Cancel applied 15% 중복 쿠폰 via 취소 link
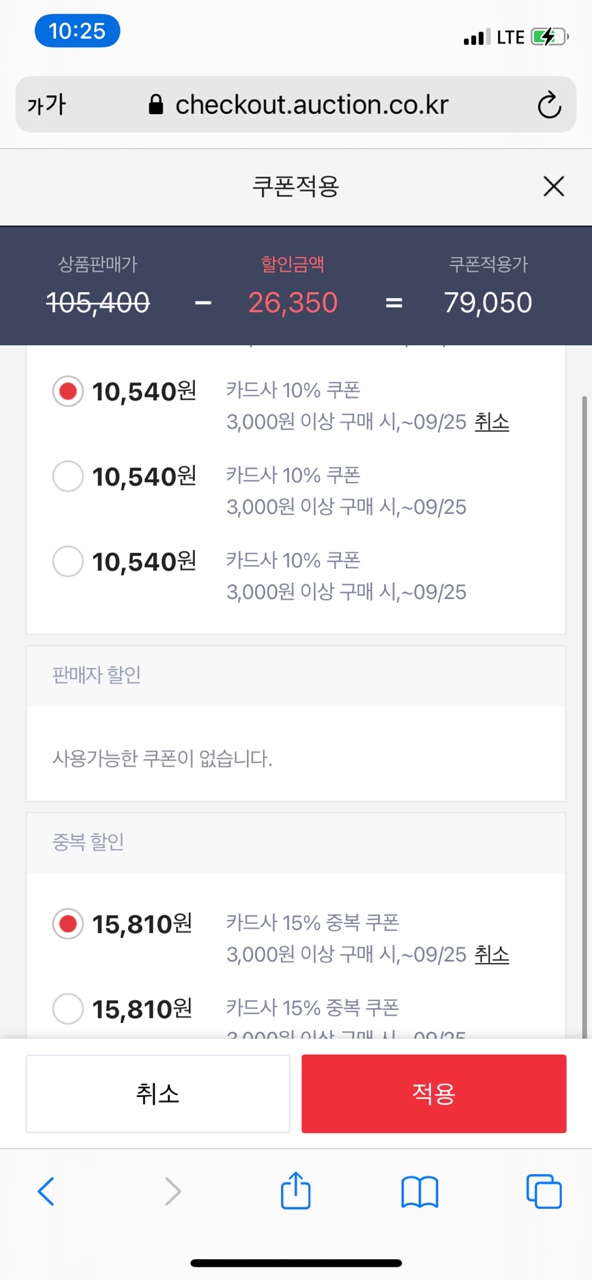Screen dimensions: 592x1280 pyautogui.click(x=492, y=955)
